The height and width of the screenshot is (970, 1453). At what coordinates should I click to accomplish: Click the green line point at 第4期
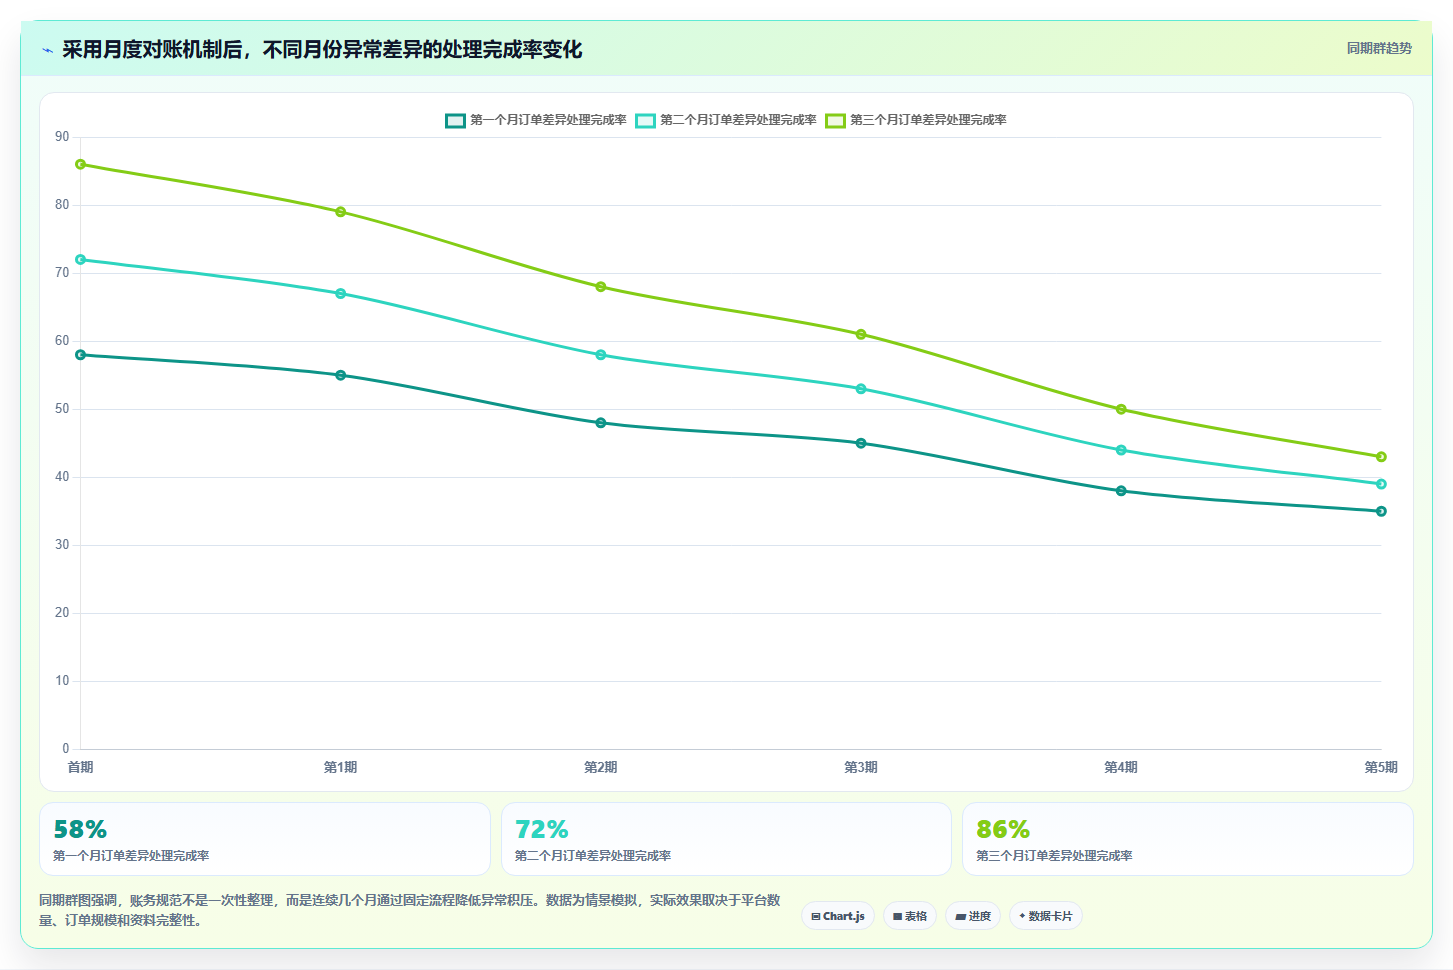pos(1121,409)
